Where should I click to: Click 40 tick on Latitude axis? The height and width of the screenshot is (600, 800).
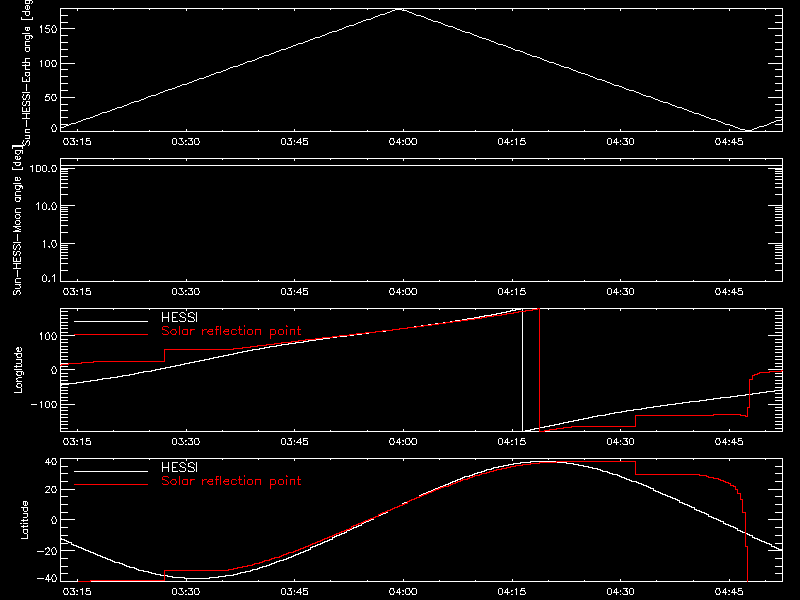pos(51,462)
